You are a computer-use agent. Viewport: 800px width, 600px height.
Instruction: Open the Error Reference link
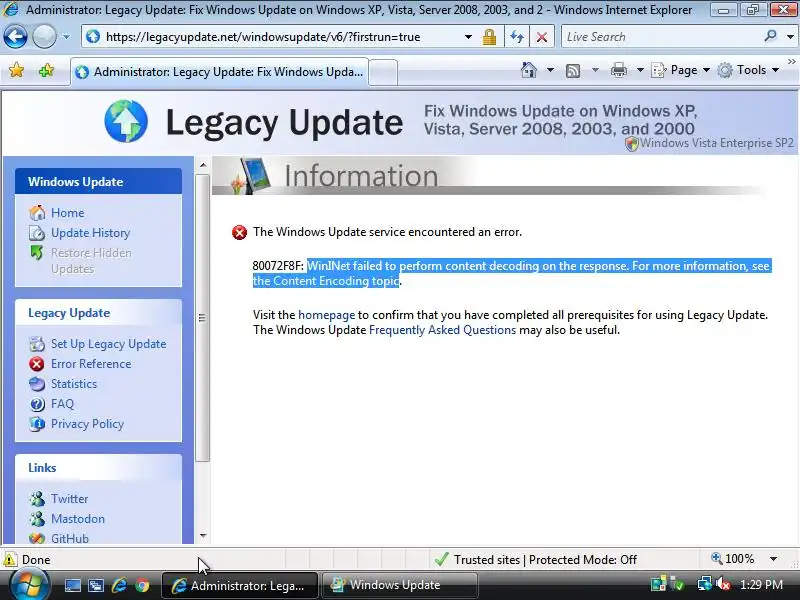[91, 364]
